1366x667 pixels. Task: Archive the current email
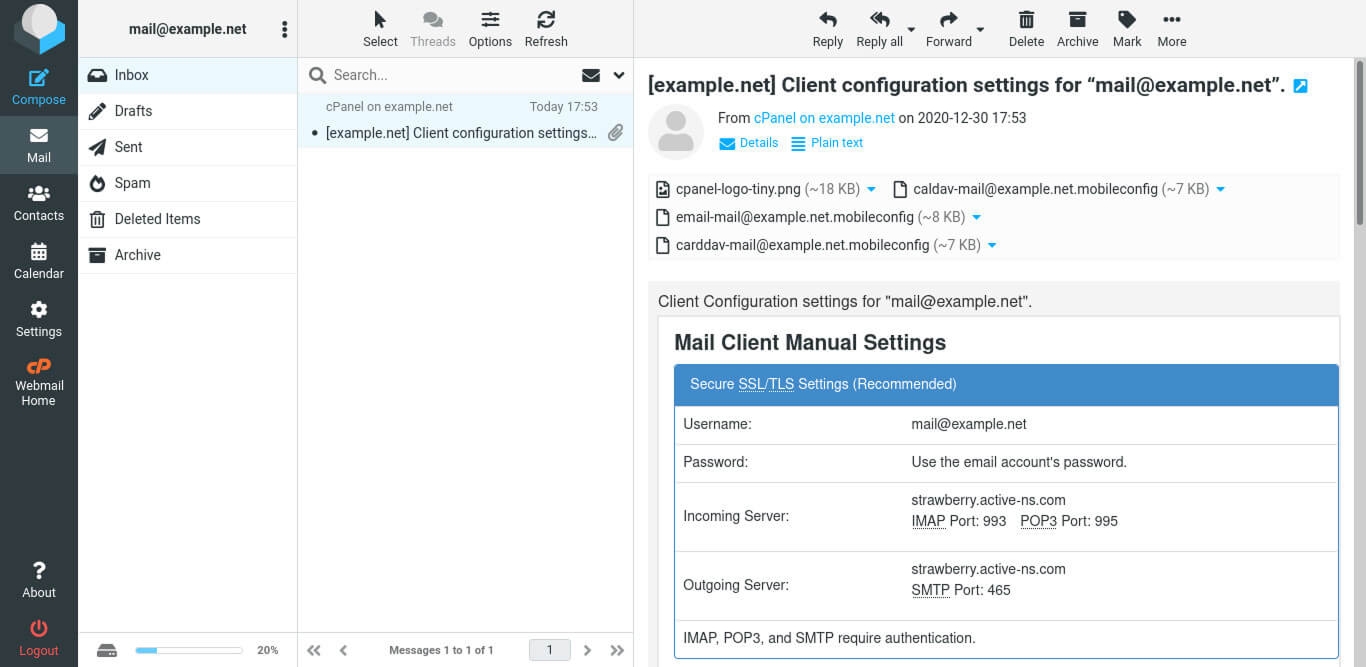(x=1077, y=20)
